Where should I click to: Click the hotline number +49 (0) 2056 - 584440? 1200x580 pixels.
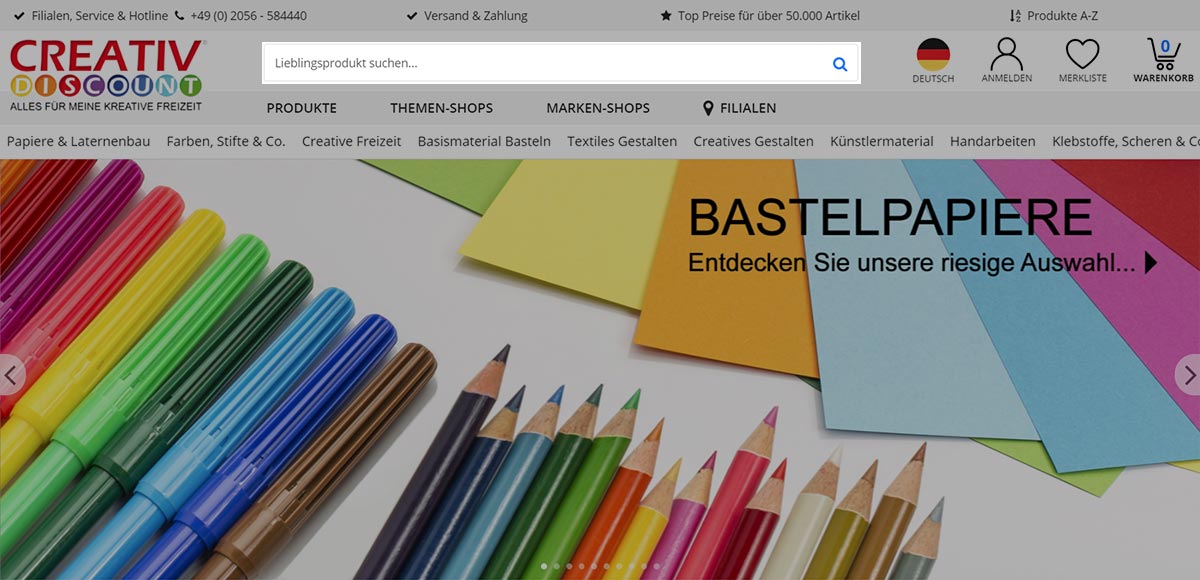coord(248,16)
